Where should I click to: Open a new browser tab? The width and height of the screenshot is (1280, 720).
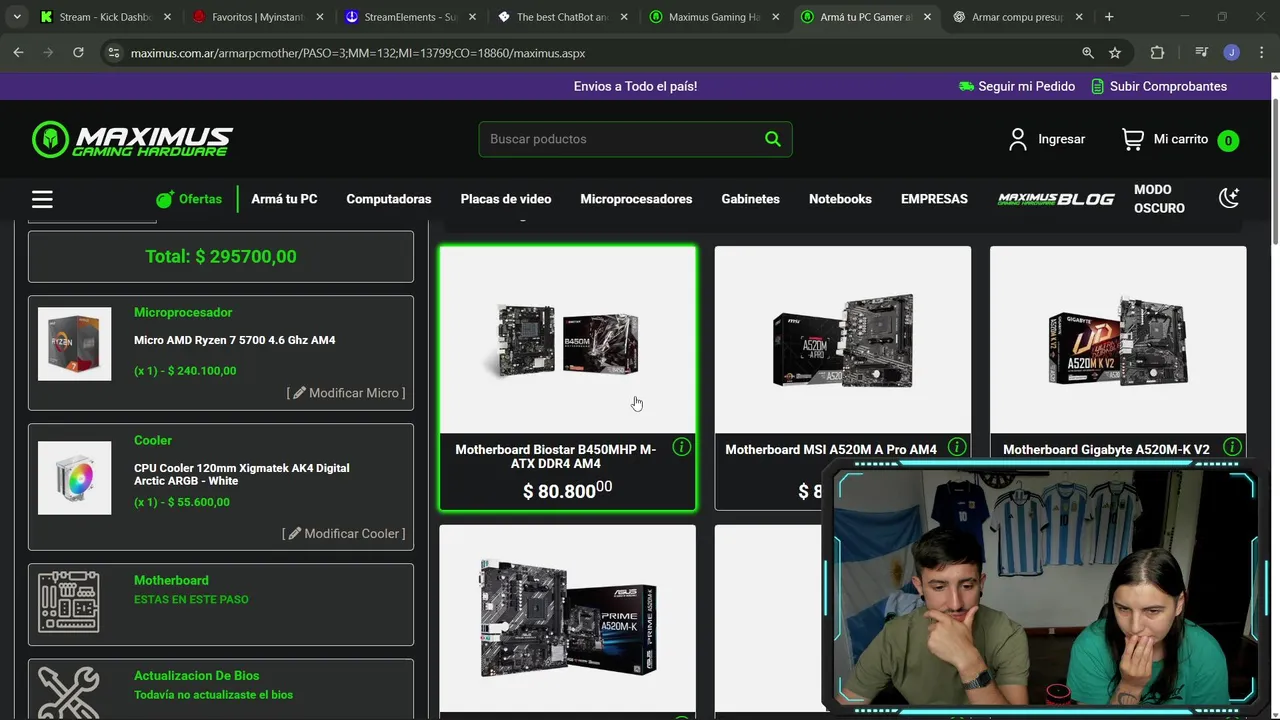click(1109, 17)
